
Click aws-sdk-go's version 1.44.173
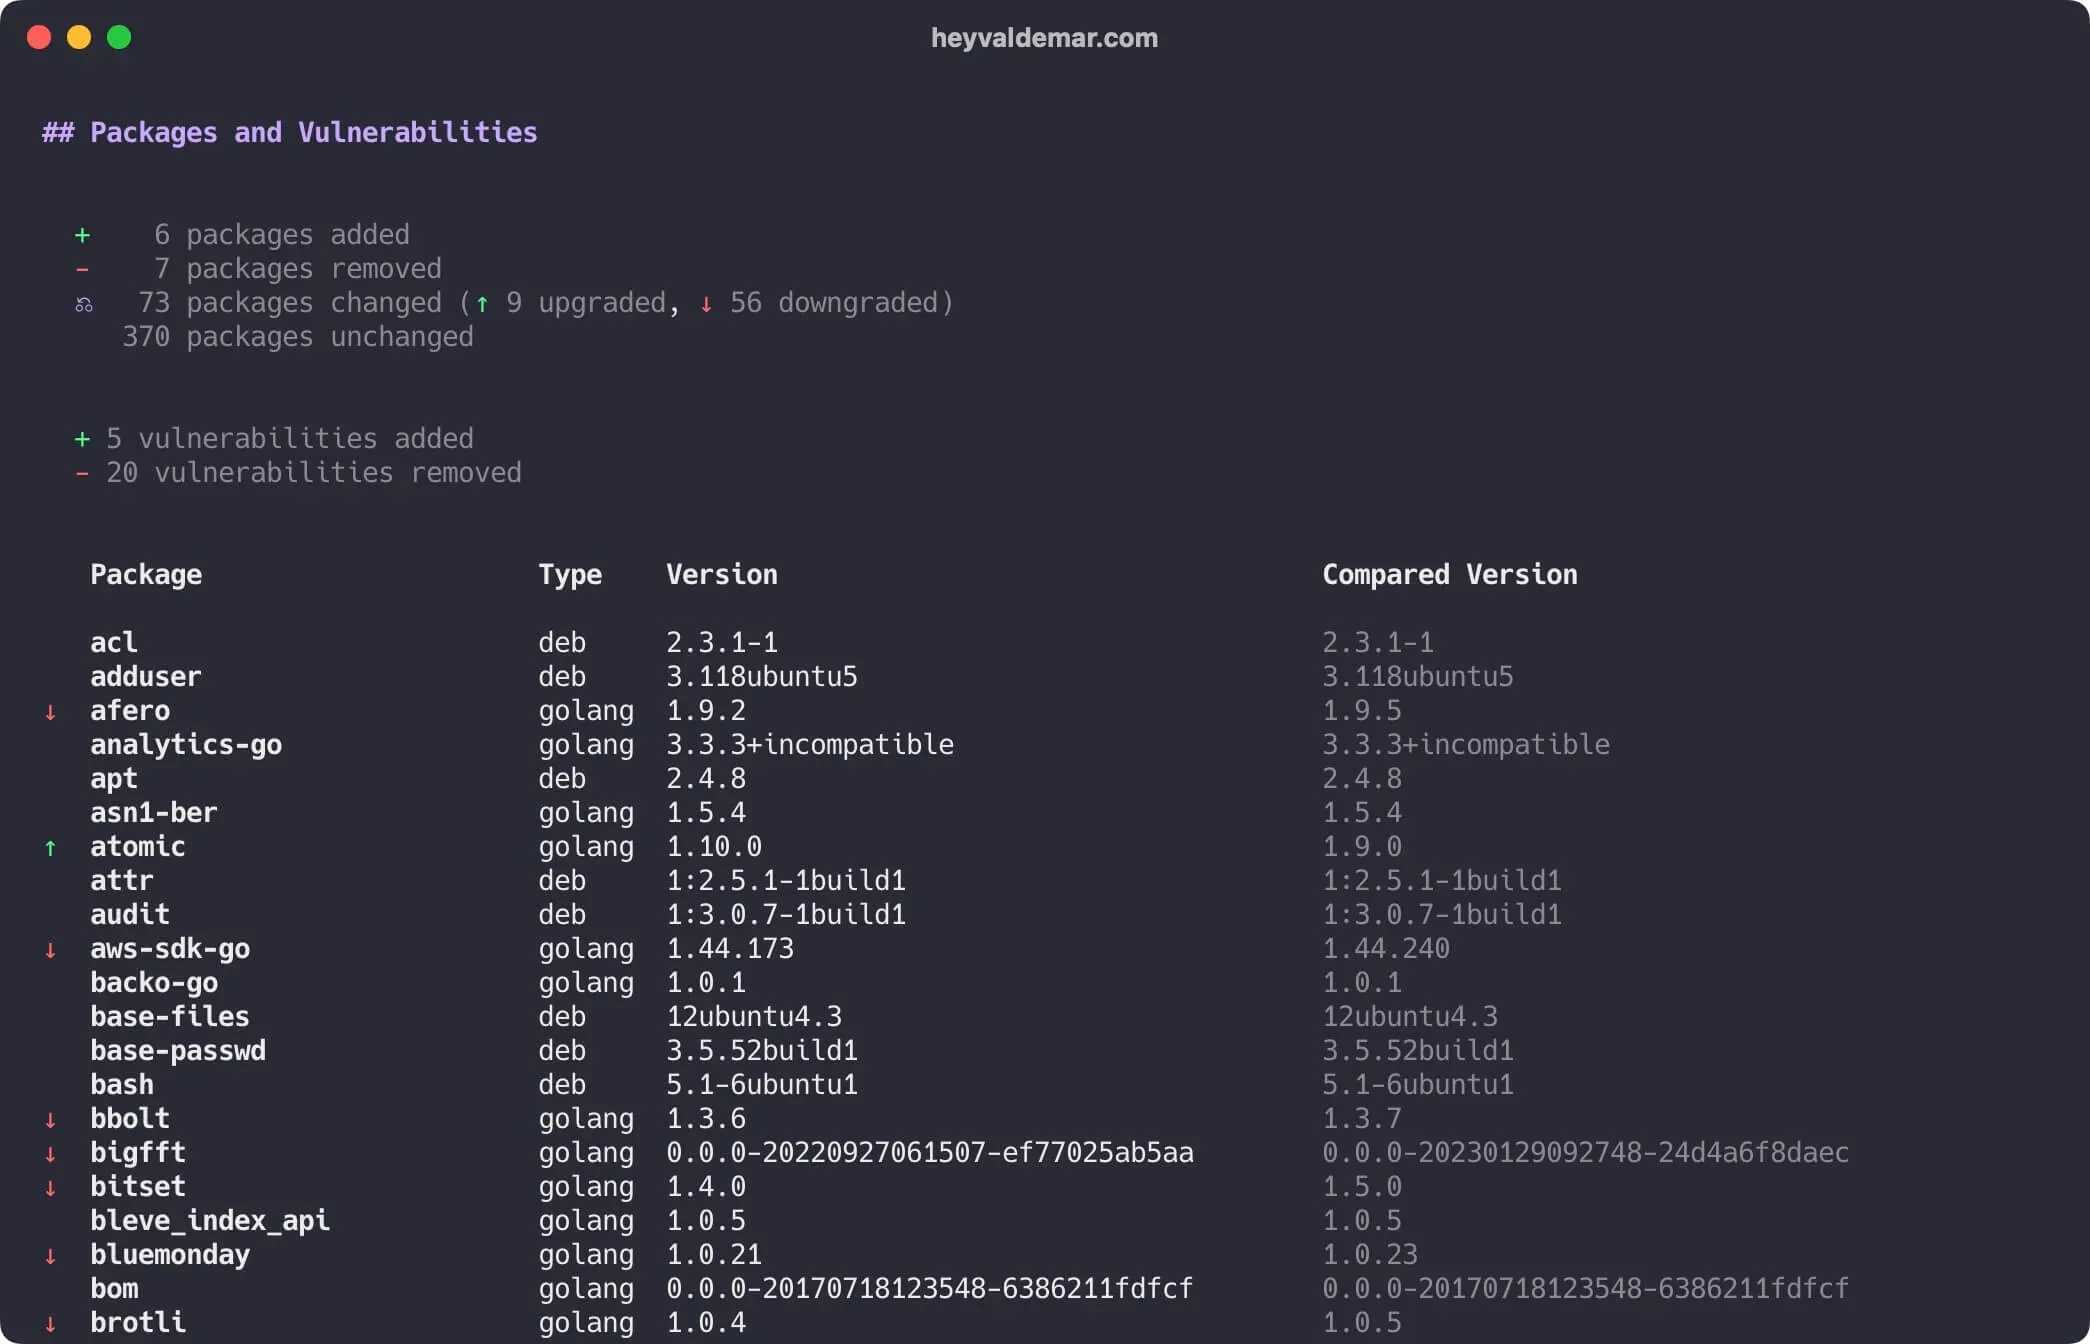[730, 948]
